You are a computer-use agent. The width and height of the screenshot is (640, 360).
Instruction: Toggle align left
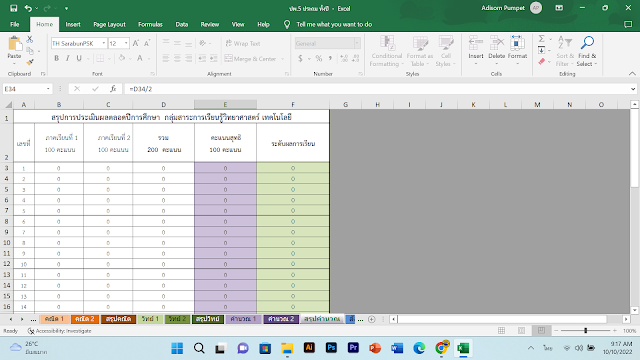click(x=166, y=59)
